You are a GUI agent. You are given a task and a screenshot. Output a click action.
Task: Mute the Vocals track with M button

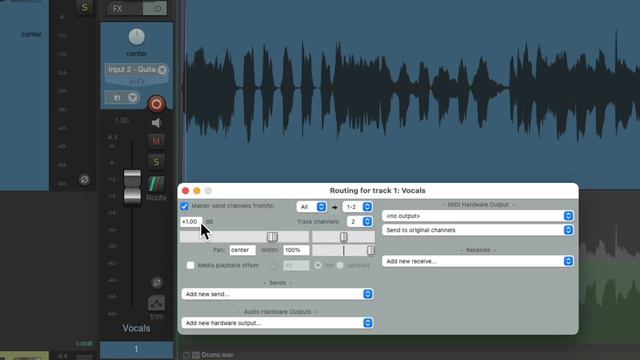point(156,141)
